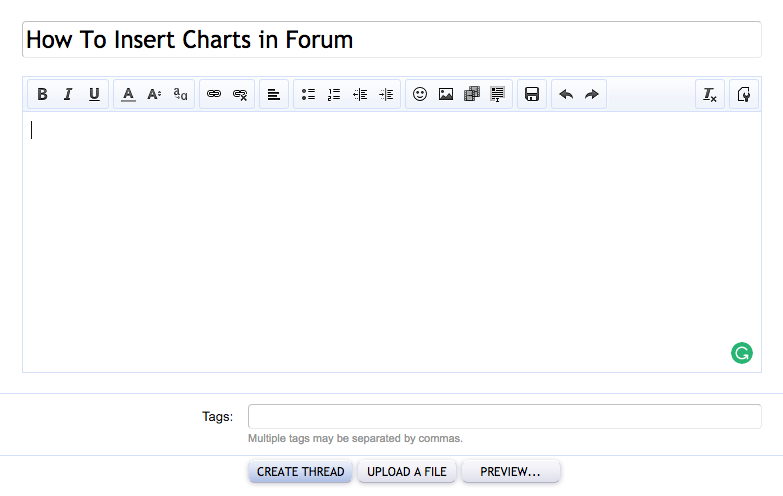Open the smilies picker
This screenshot has height=496, width=783.
420,95
